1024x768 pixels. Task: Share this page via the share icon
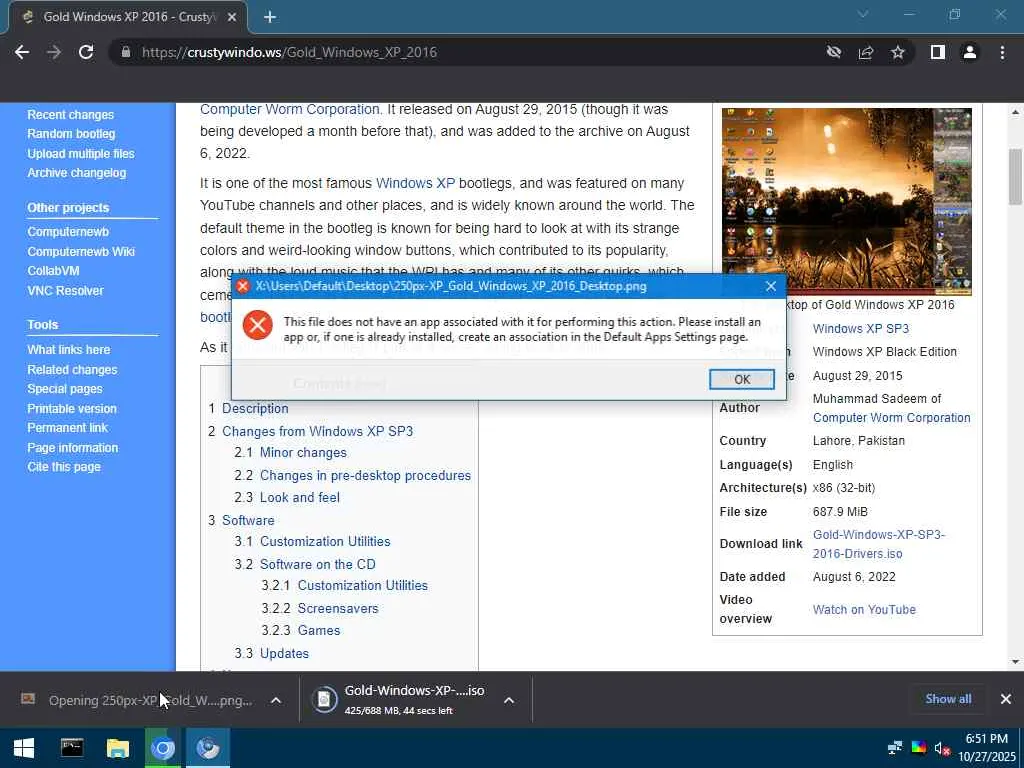(x=866, y=52)
